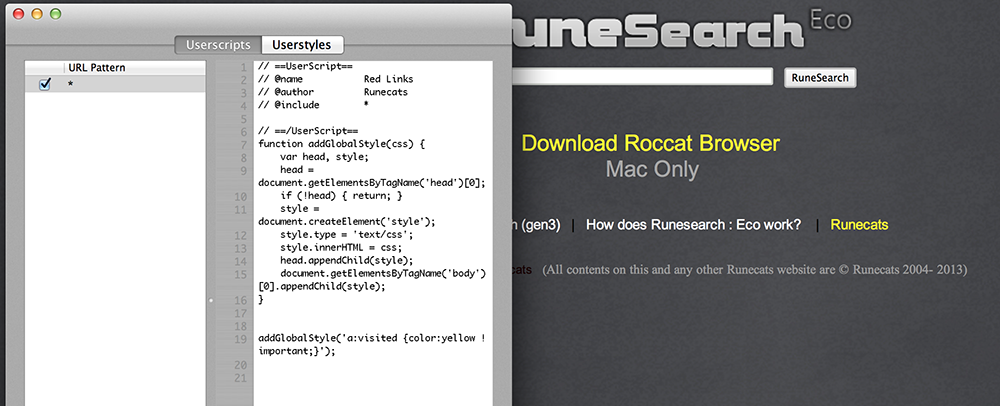Click into the RuneSearch search field
The image size is (1000, 406).
642,77
